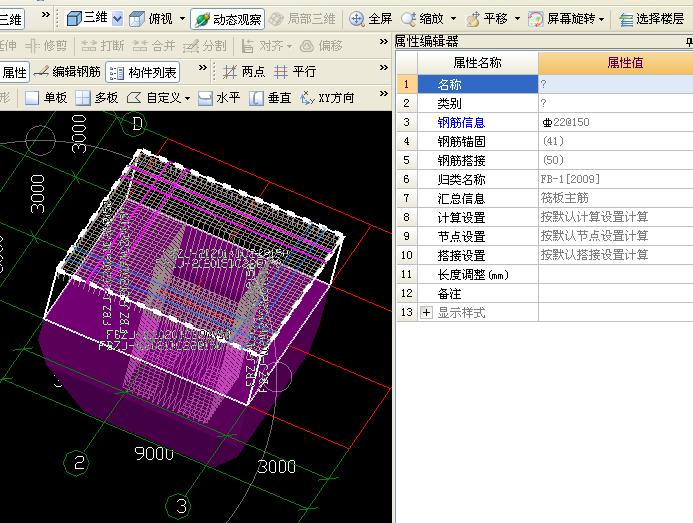Viewport: 693px width, 523px height.
Task: Click the 打断 break tool
Action: point(103,46)
